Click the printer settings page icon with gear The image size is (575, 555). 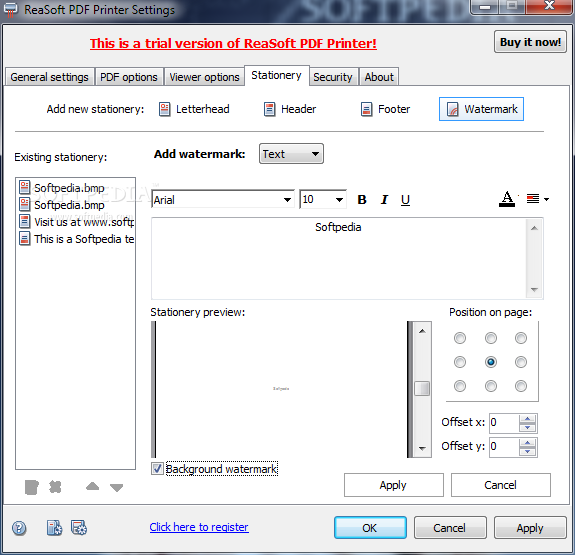pos(54,528)
